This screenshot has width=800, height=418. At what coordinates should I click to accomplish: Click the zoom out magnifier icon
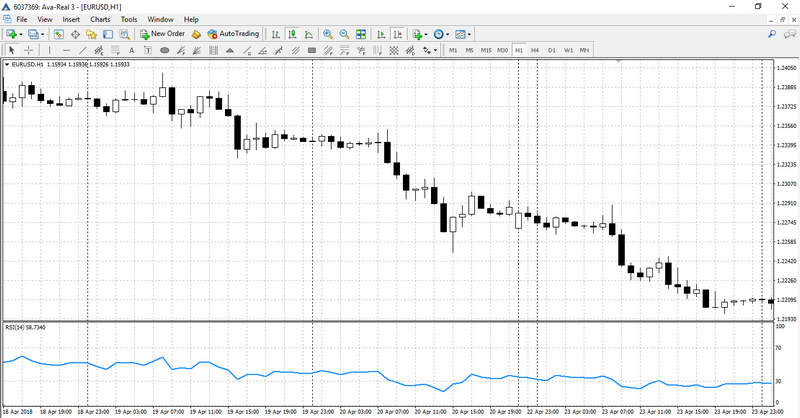[344, 34]
